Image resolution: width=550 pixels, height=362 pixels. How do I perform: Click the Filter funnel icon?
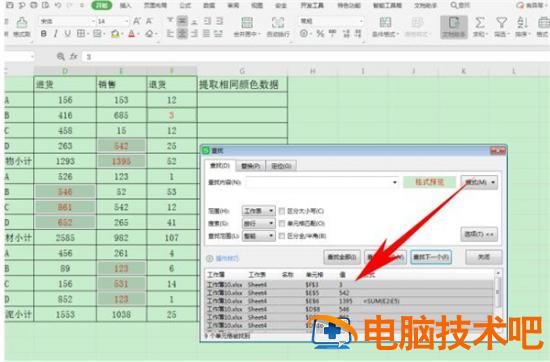click(502, 22)
